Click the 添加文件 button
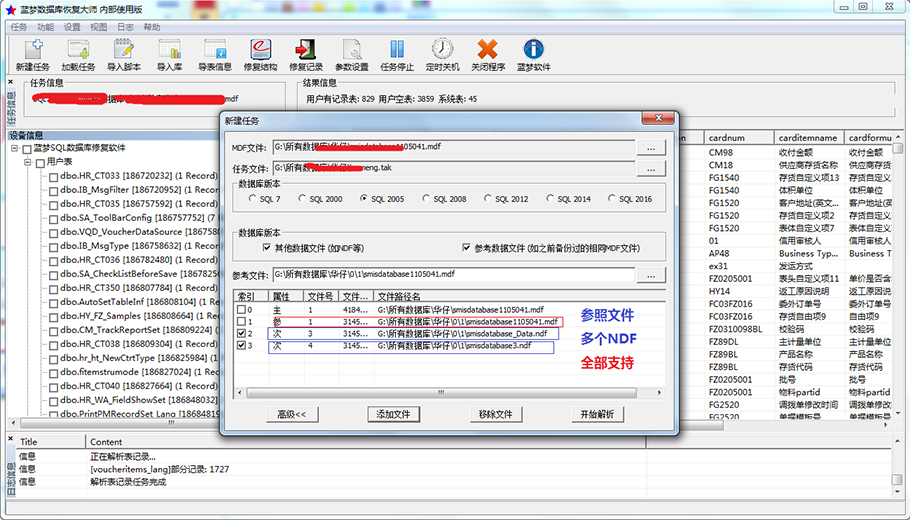The width and height of the screenshot is (910, 520). coord(393,414)
